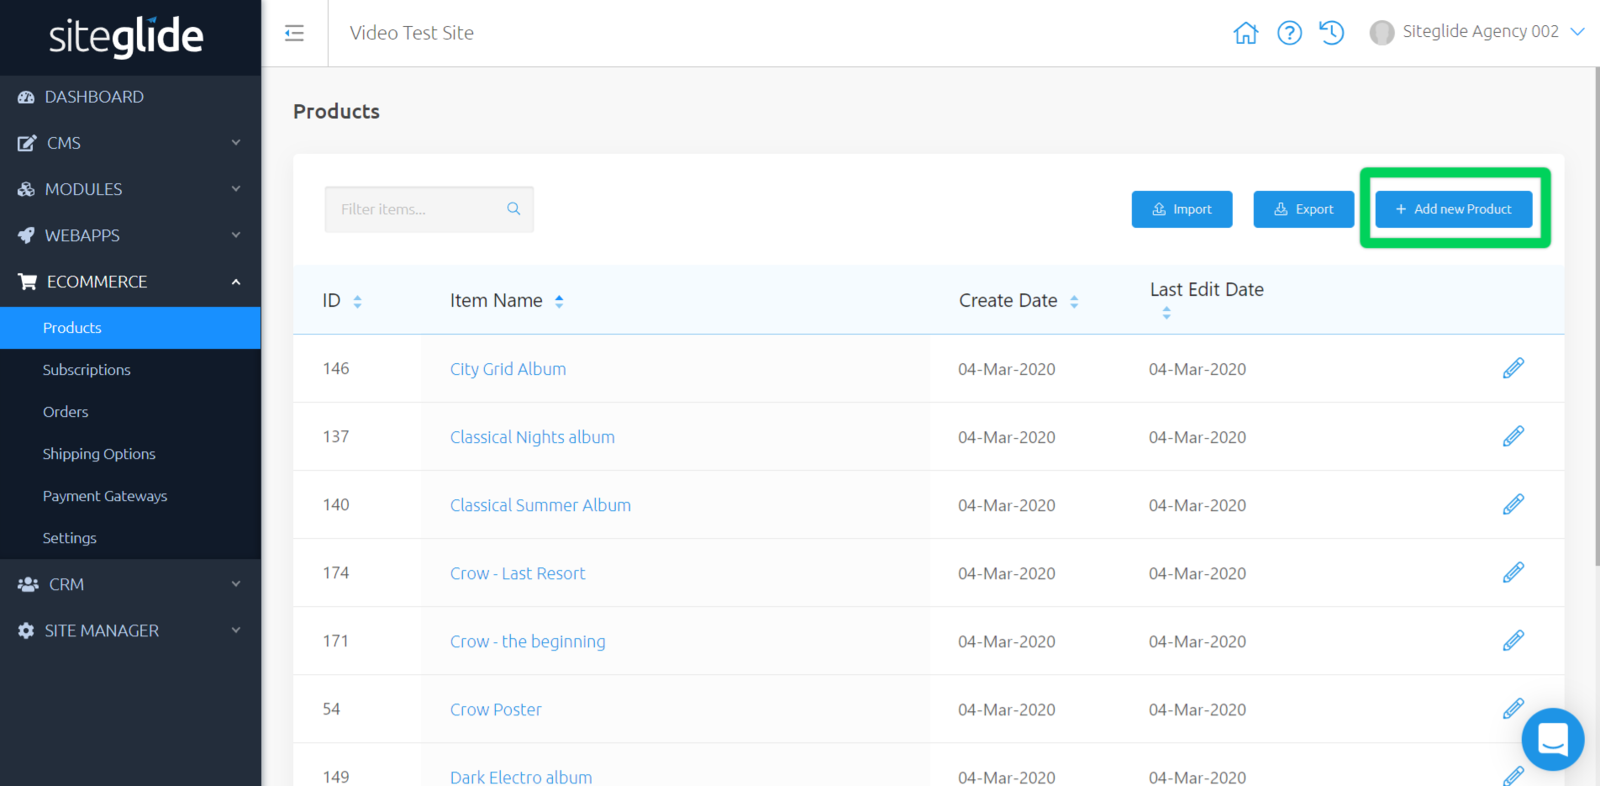The image size is (1600, 786).
Task: Click pencil icon for Classical Summer Album
Action: (x=1513, y=504)
